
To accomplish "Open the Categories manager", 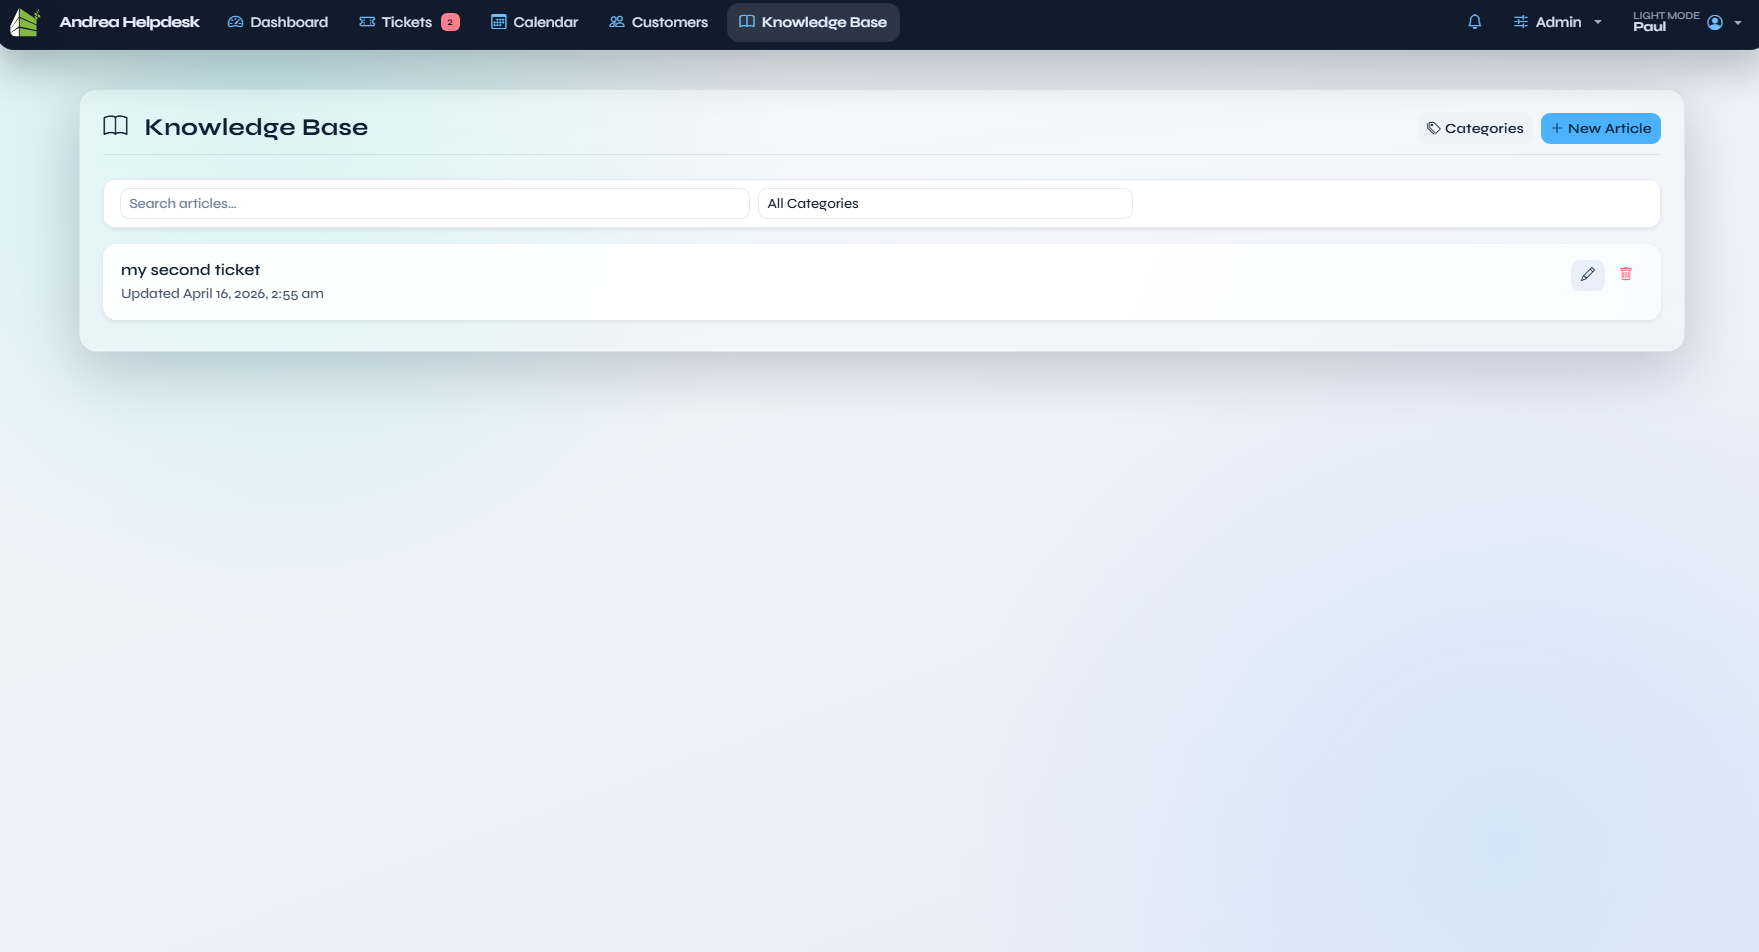I will pyautogui.click(x=1475, y=128).
